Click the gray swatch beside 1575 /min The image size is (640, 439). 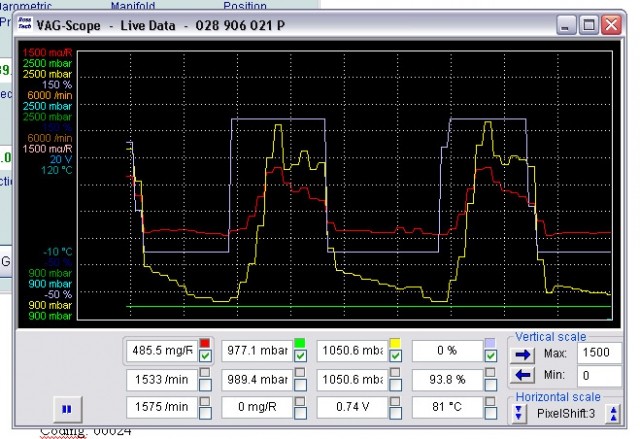tap(205, 401)
